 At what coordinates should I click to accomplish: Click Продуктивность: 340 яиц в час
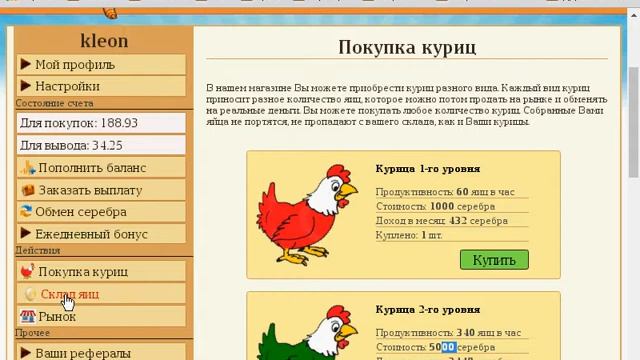click(448, 333)
